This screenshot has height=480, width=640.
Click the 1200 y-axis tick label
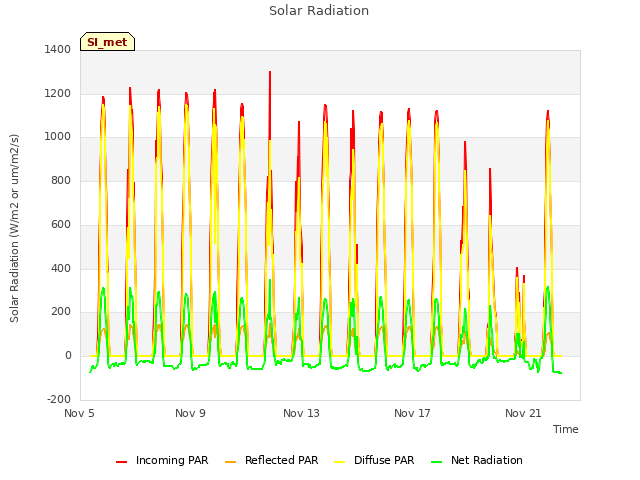click(x=58, y=93)
